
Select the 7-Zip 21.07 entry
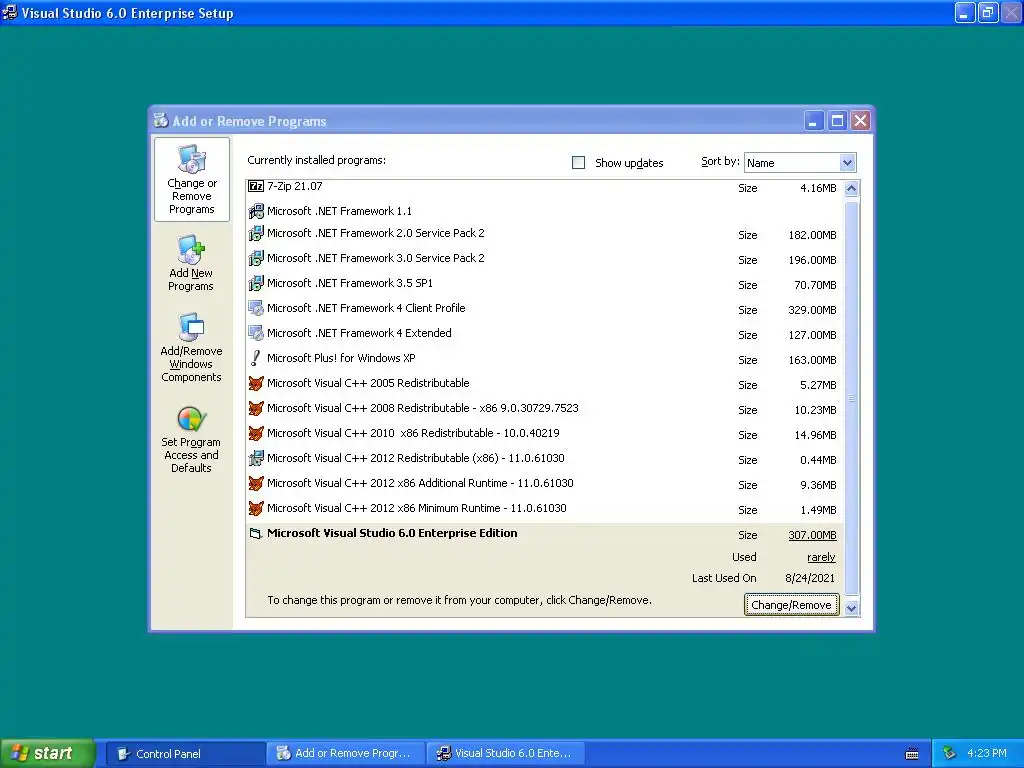pos(545,187)
